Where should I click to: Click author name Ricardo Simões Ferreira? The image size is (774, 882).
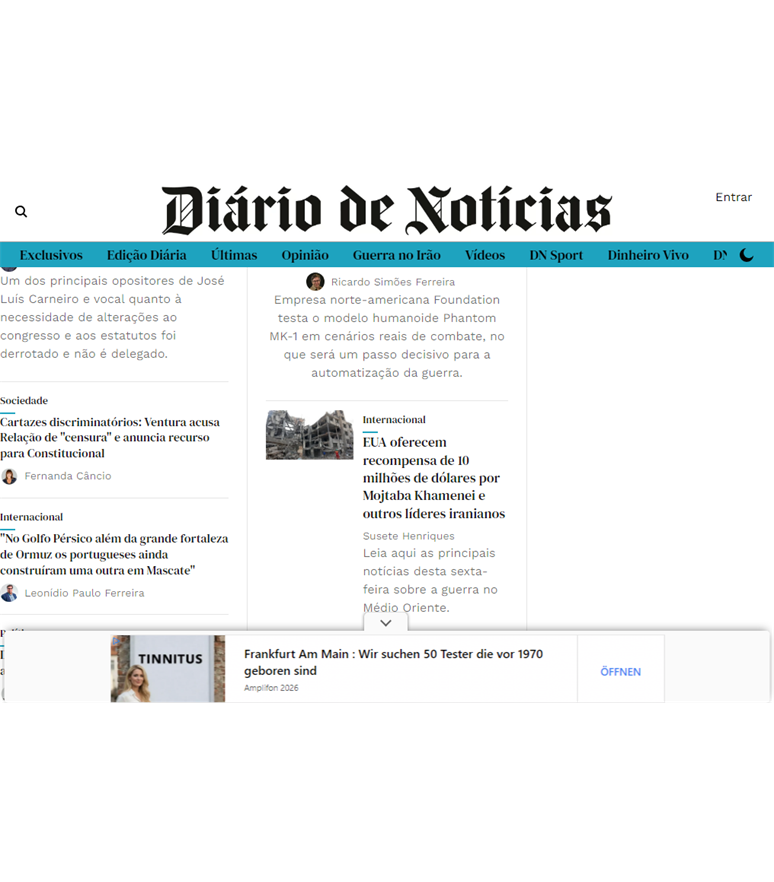393,282
